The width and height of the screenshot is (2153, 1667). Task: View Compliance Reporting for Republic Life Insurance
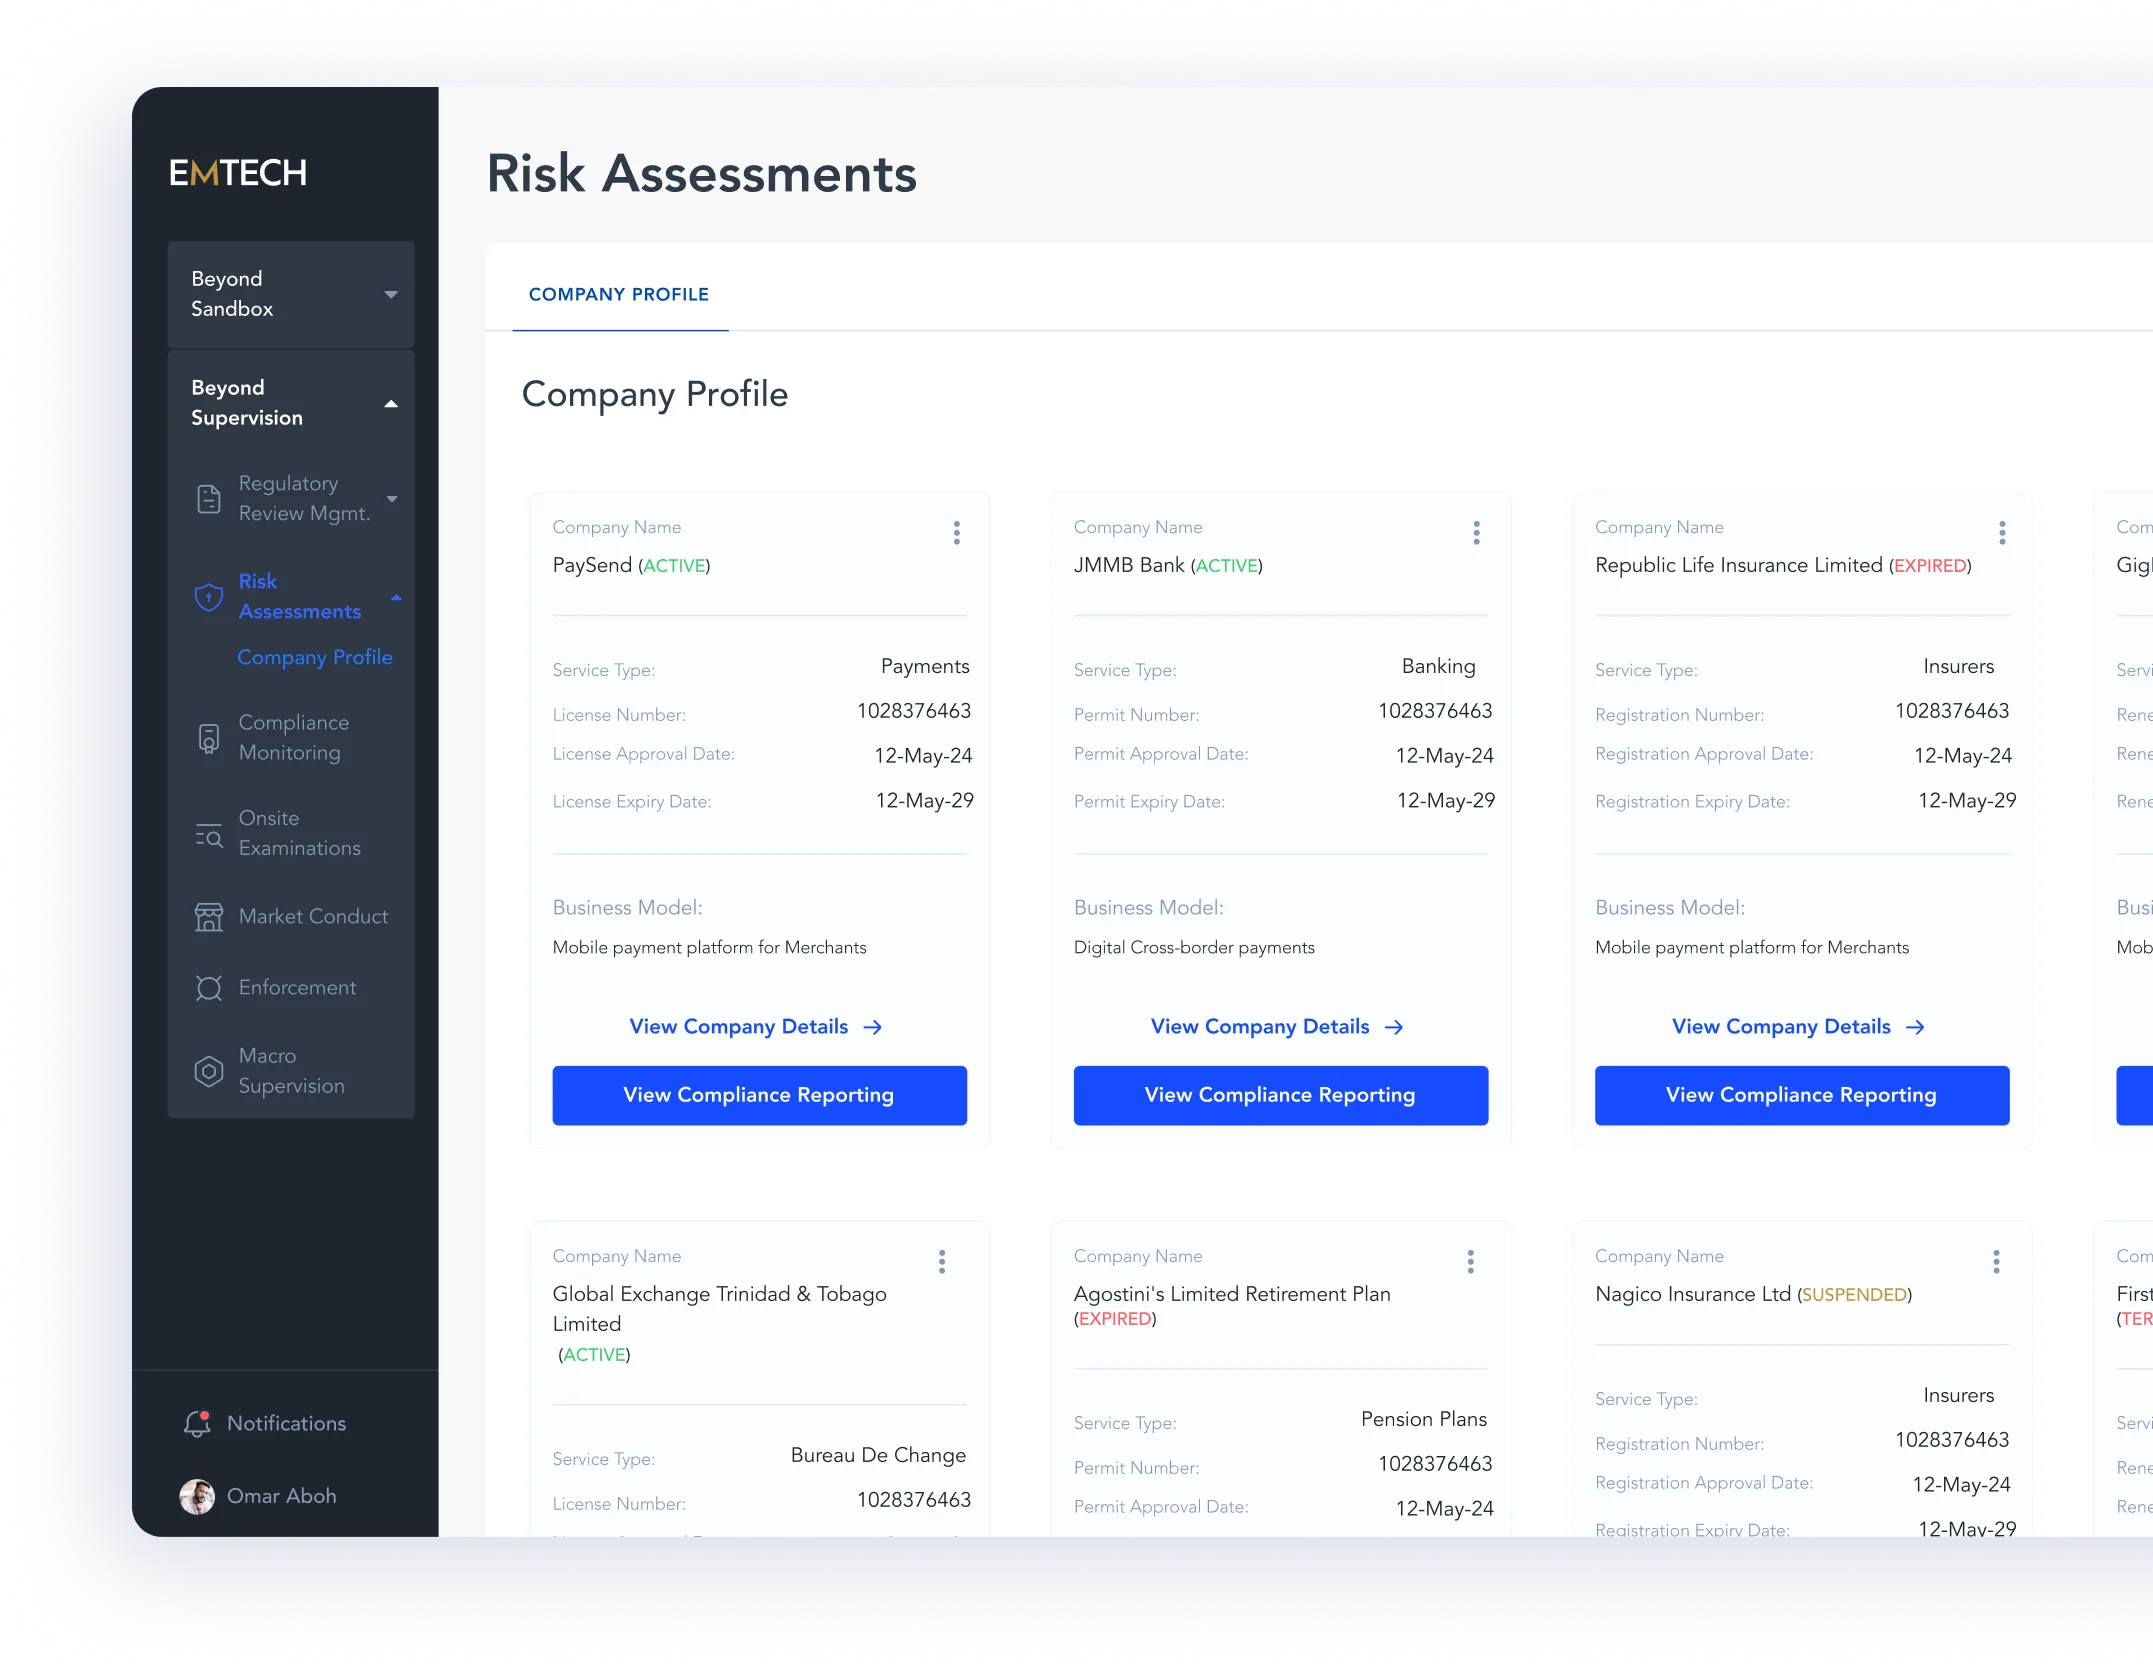click(1801, 1095)
